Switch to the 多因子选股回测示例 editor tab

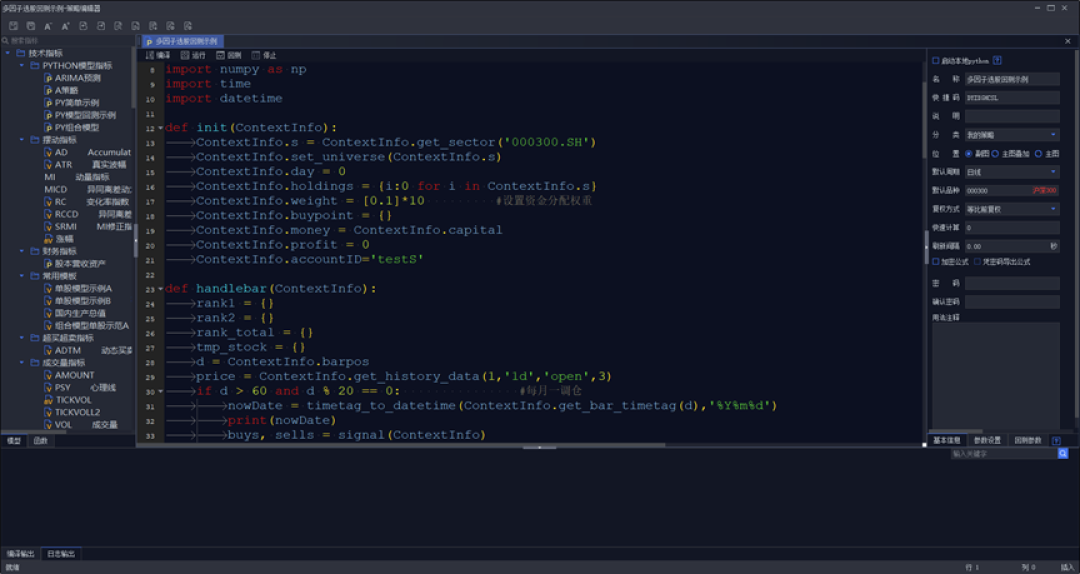(183, 41)
